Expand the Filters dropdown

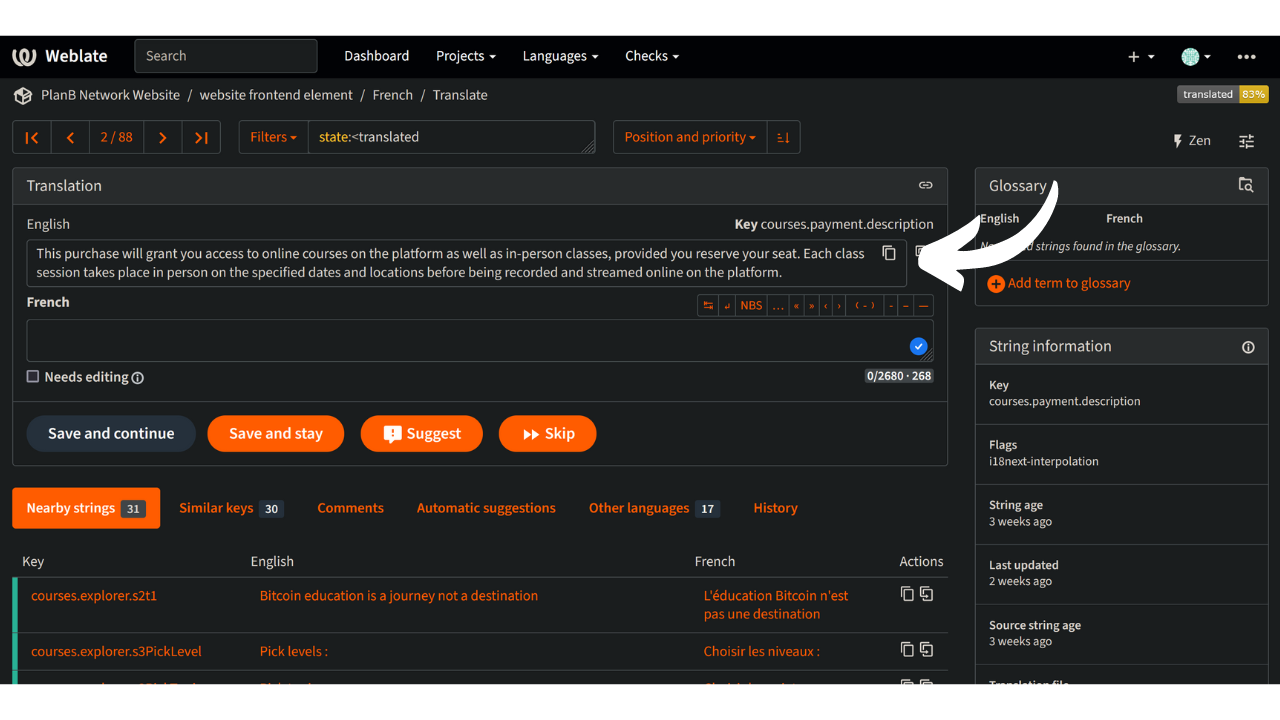pyautogui.click(x=274, y=137)
